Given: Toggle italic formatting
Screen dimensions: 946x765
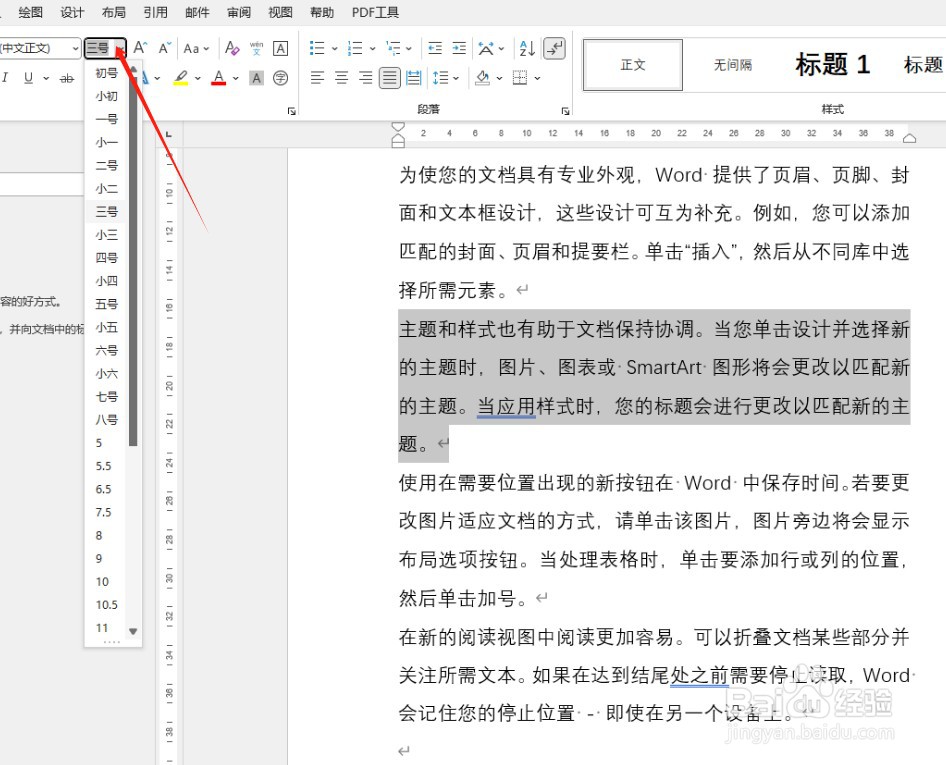Looking at the screenshot, I should [8, 78].
